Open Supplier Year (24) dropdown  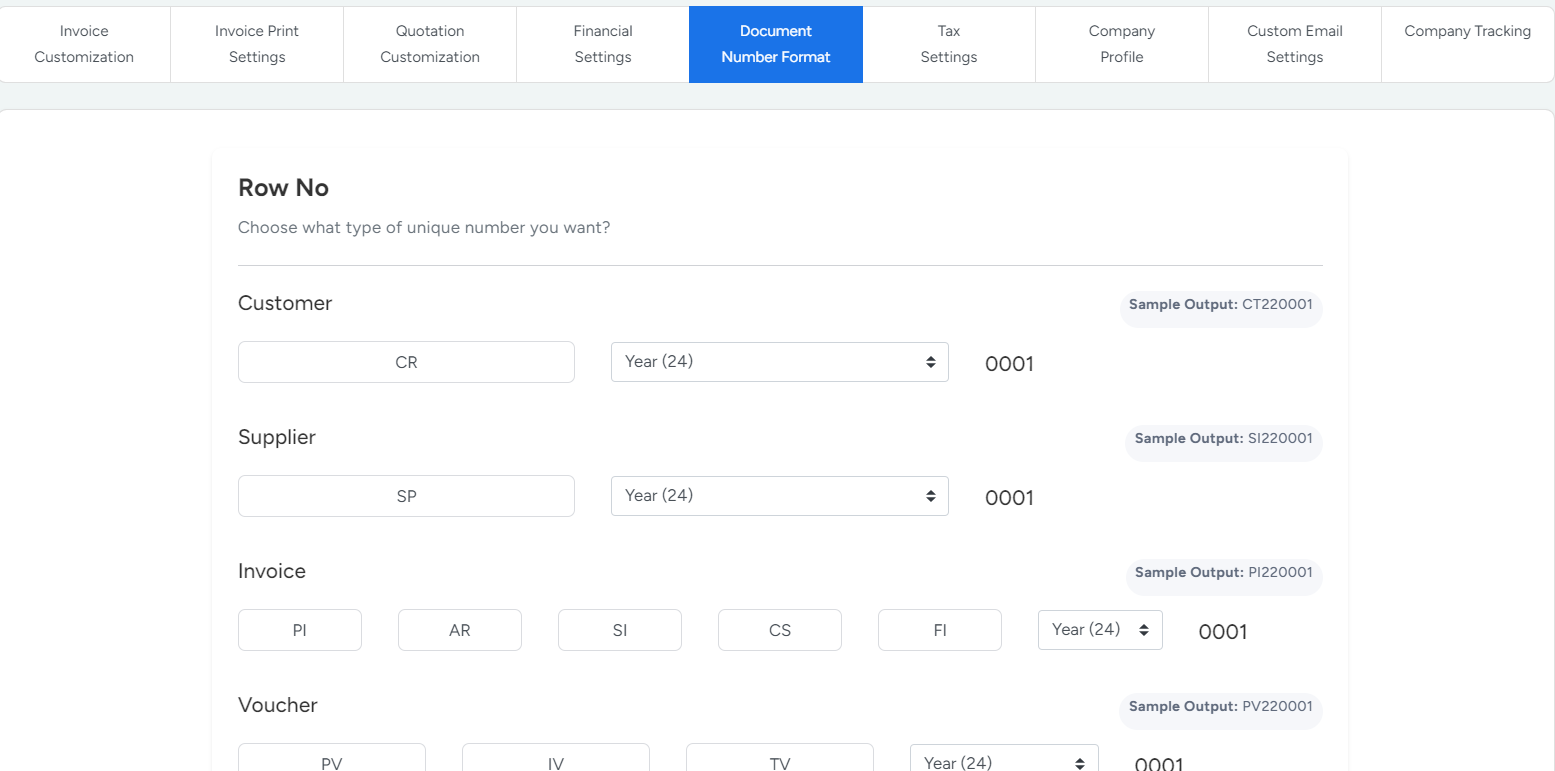(x=780, y=496)
